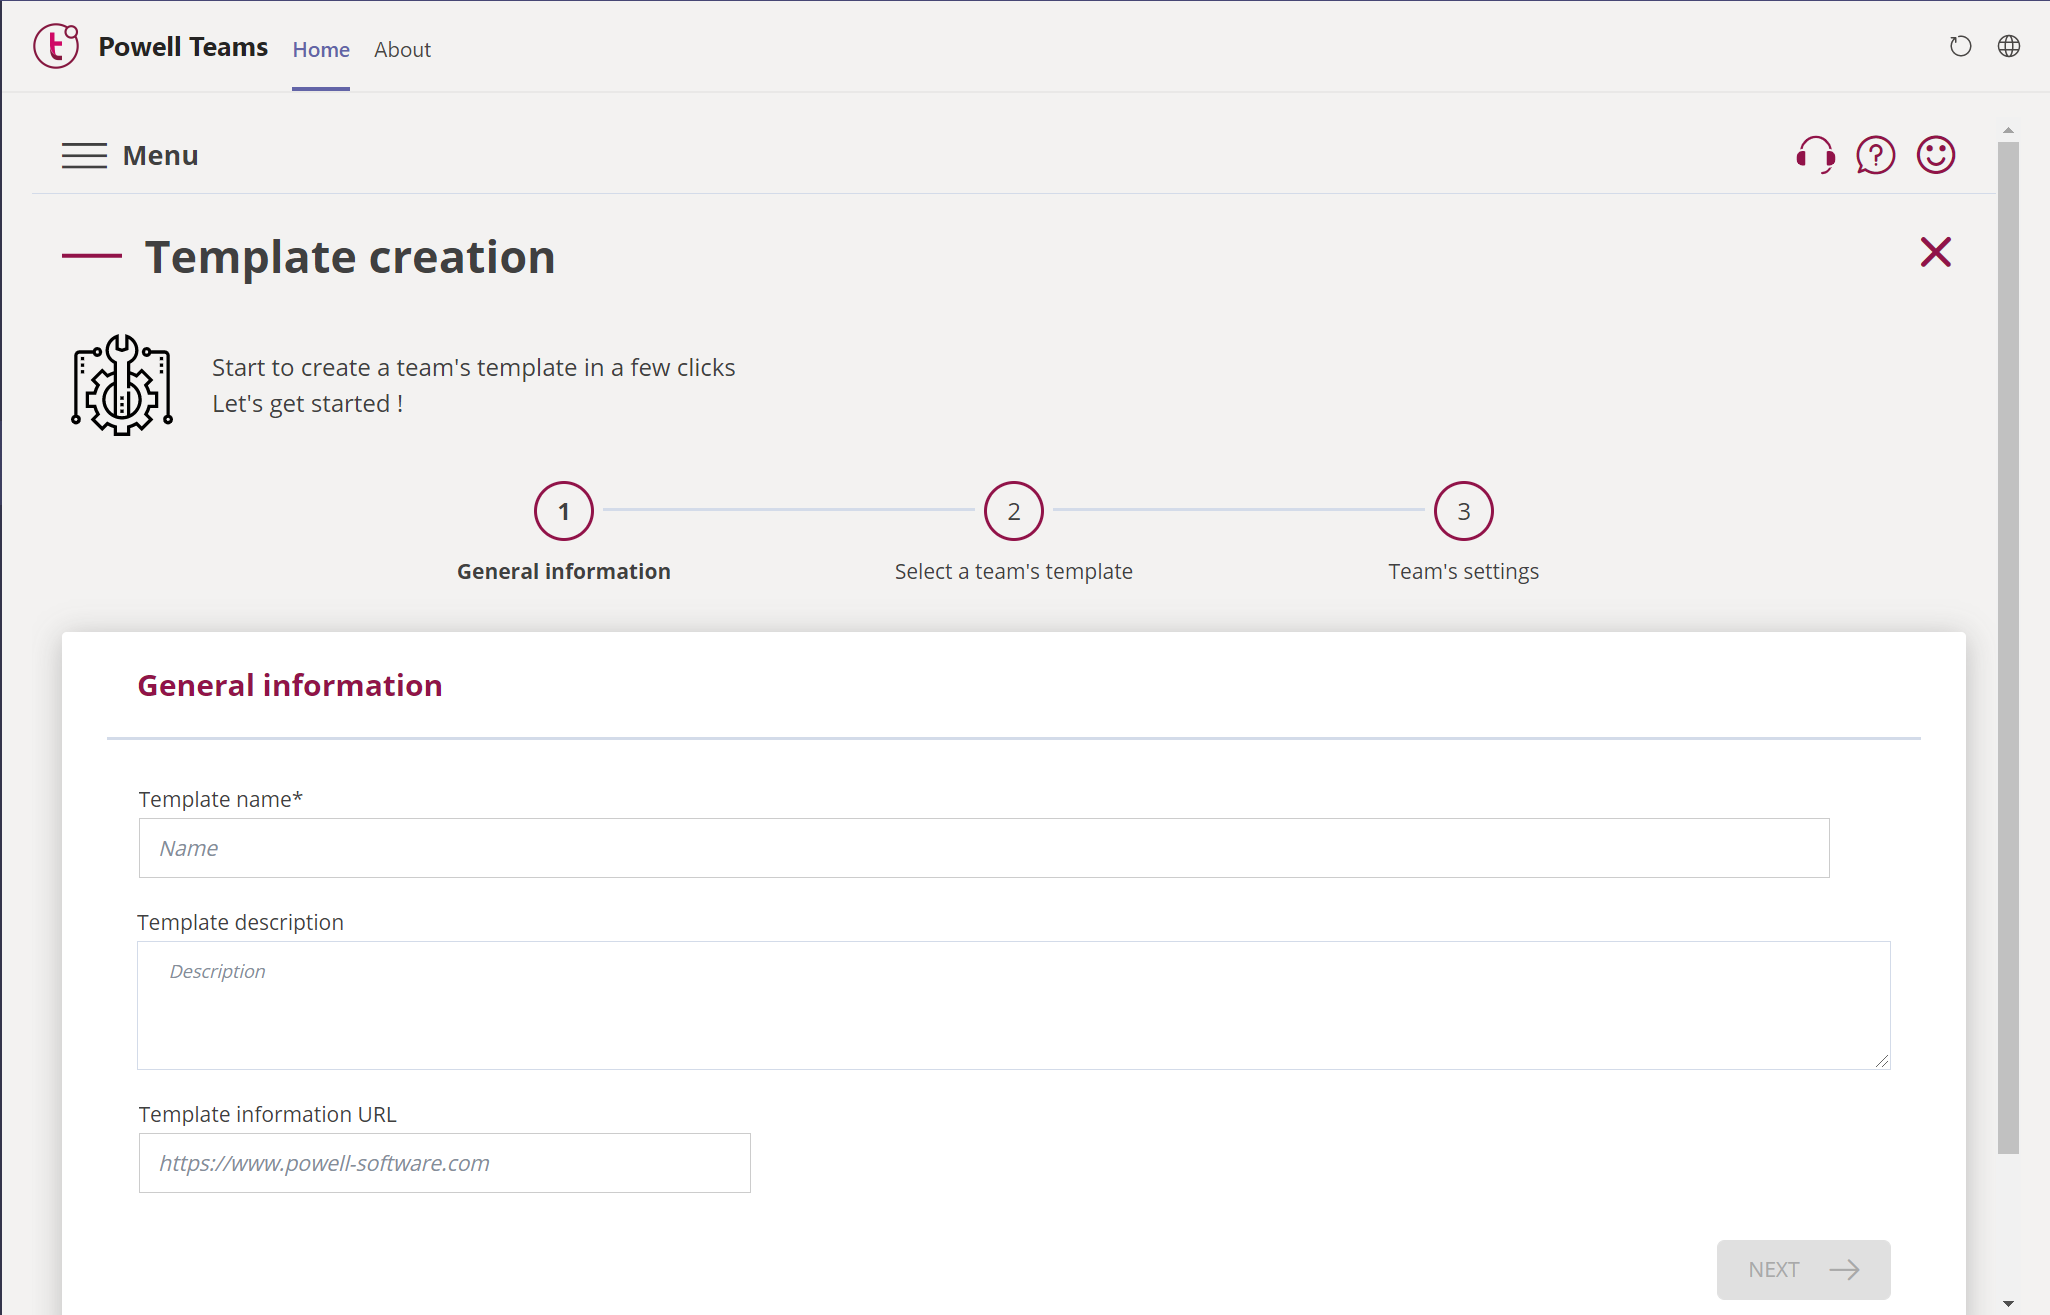Click the smiley feedback icon

(1935, 155)
